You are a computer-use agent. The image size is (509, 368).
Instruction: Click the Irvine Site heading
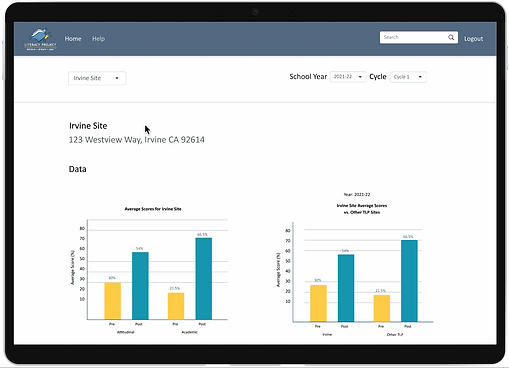click(x=88, y=126)
